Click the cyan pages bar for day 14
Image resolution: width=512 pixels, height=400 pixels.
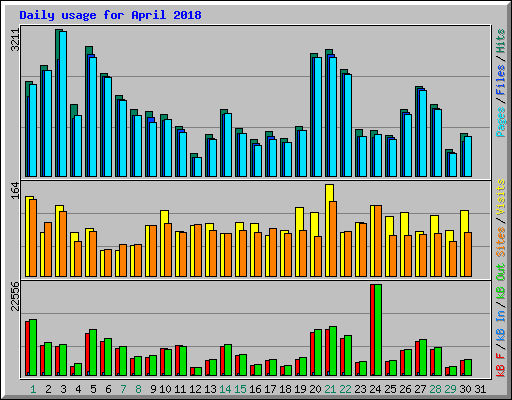(x=228, y=145)
